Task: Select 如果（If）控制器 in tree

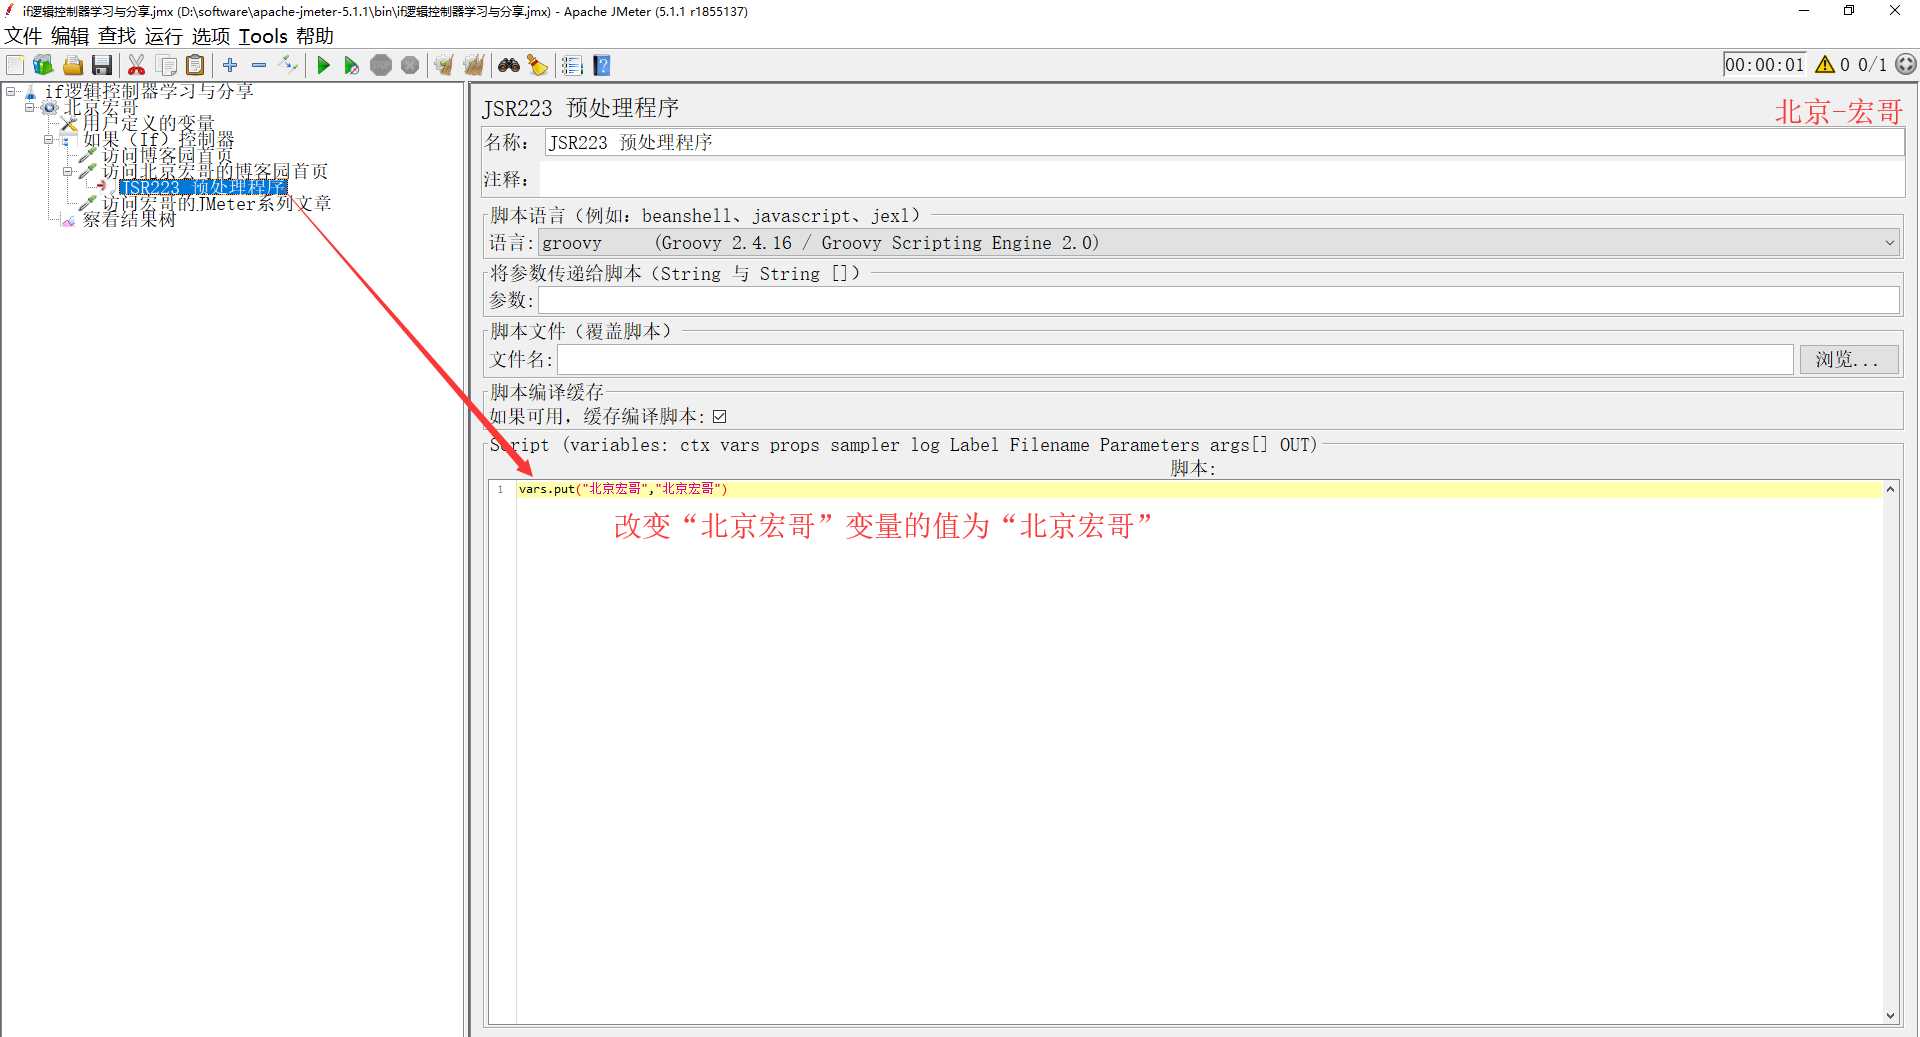Action: [x=158, y=139]
